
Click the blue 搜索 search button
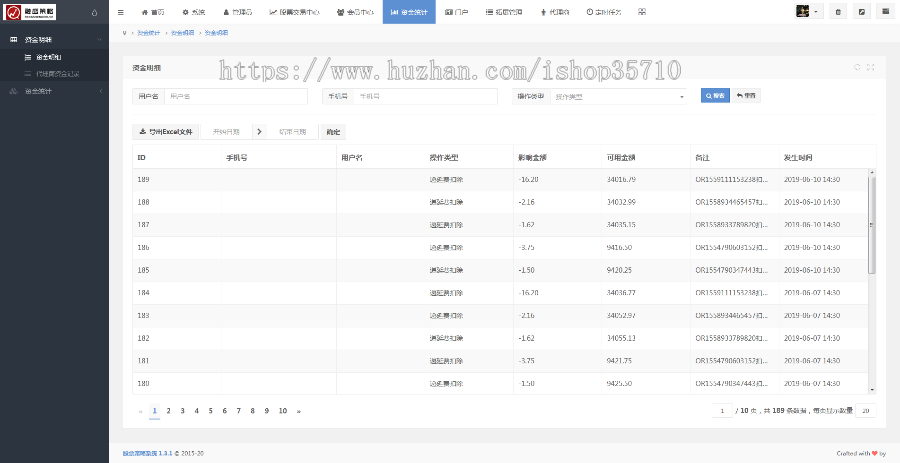pyautogui.click(x=715, y=96)
